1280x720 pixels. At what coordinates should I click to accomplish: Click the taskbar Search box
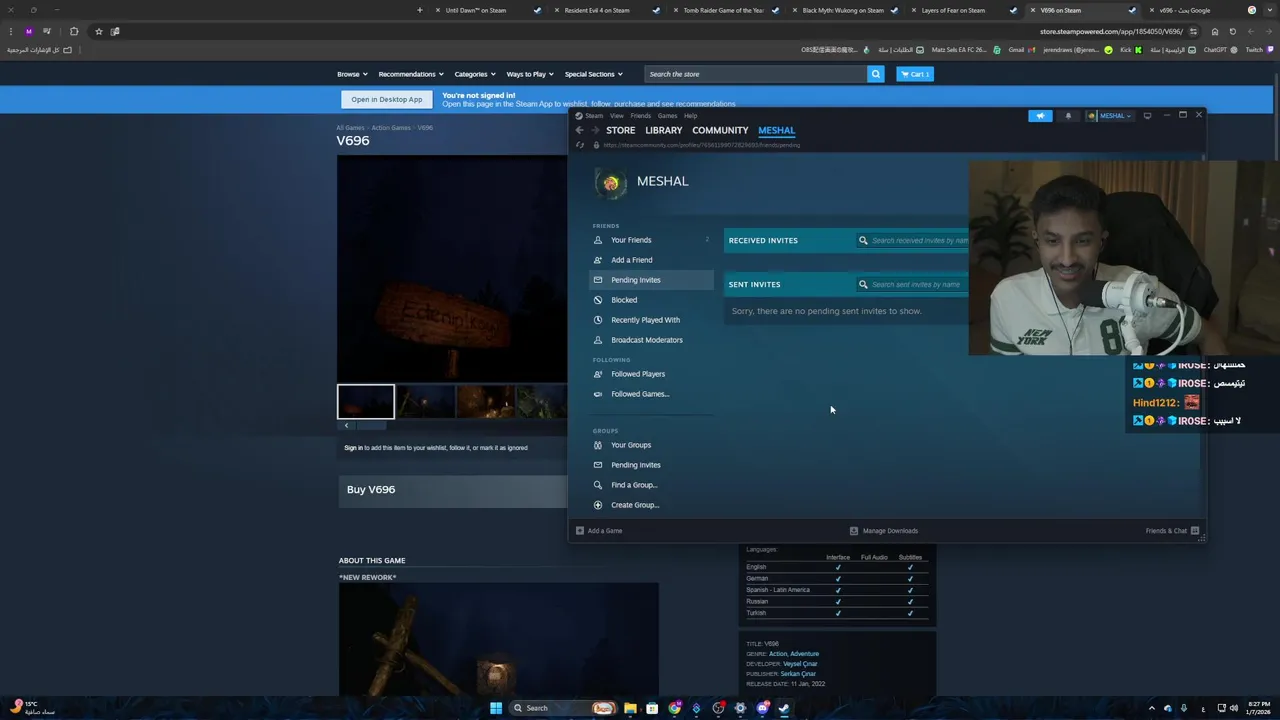pyautogui.click(x=563, y=708)
